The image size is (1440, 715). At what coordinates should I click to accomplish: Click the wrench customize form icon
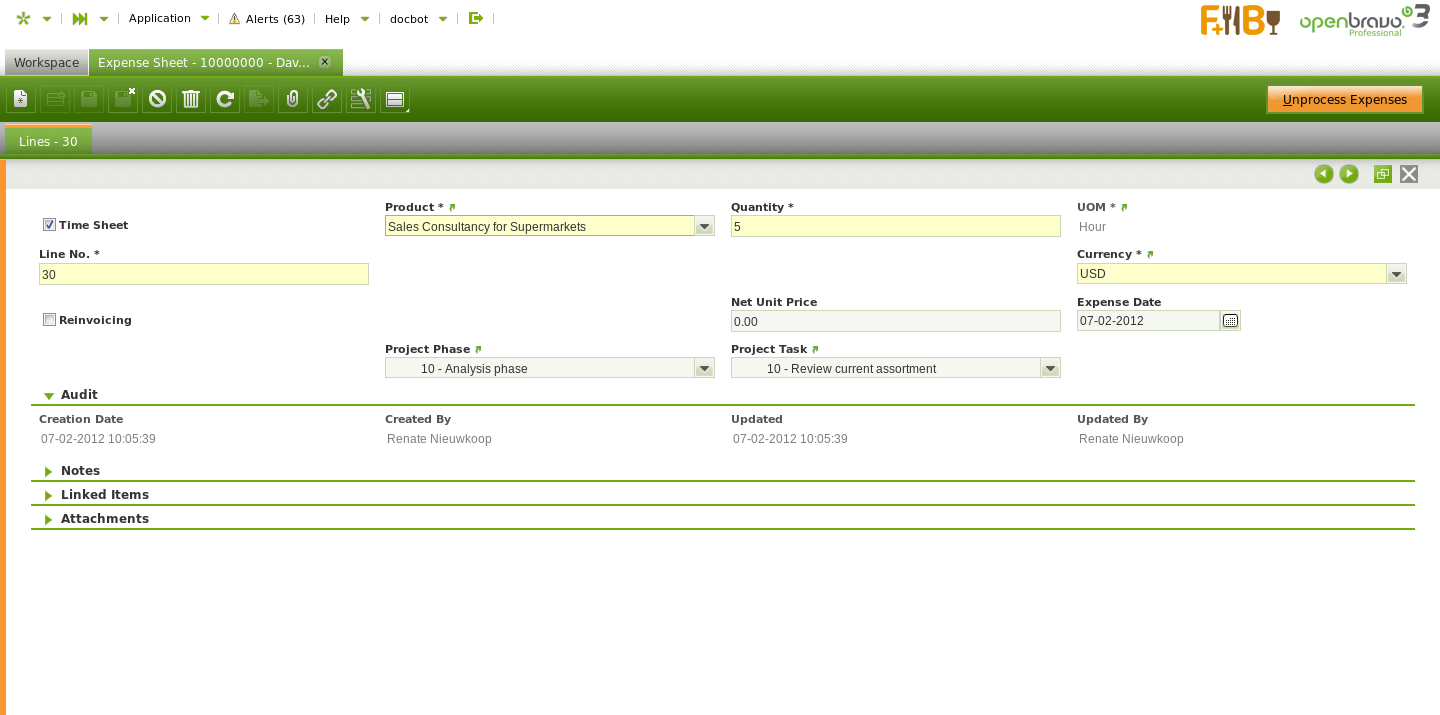361,99
